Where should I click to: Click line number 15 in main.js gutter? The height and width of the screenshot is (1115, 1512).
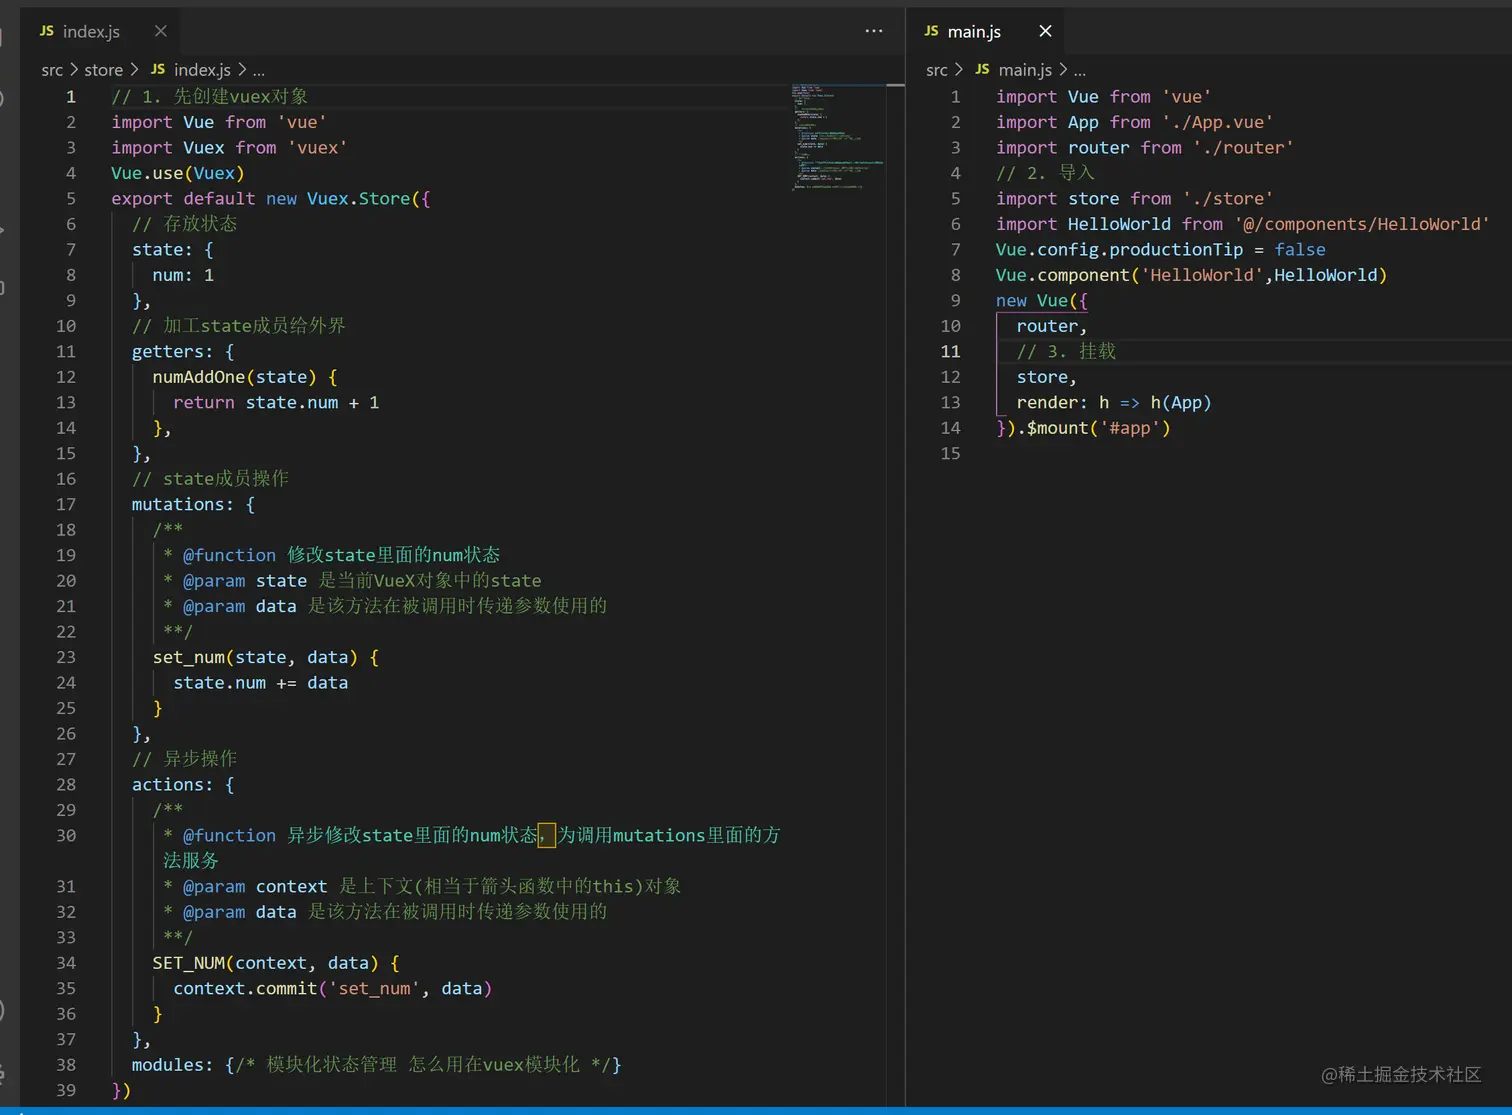950,454
